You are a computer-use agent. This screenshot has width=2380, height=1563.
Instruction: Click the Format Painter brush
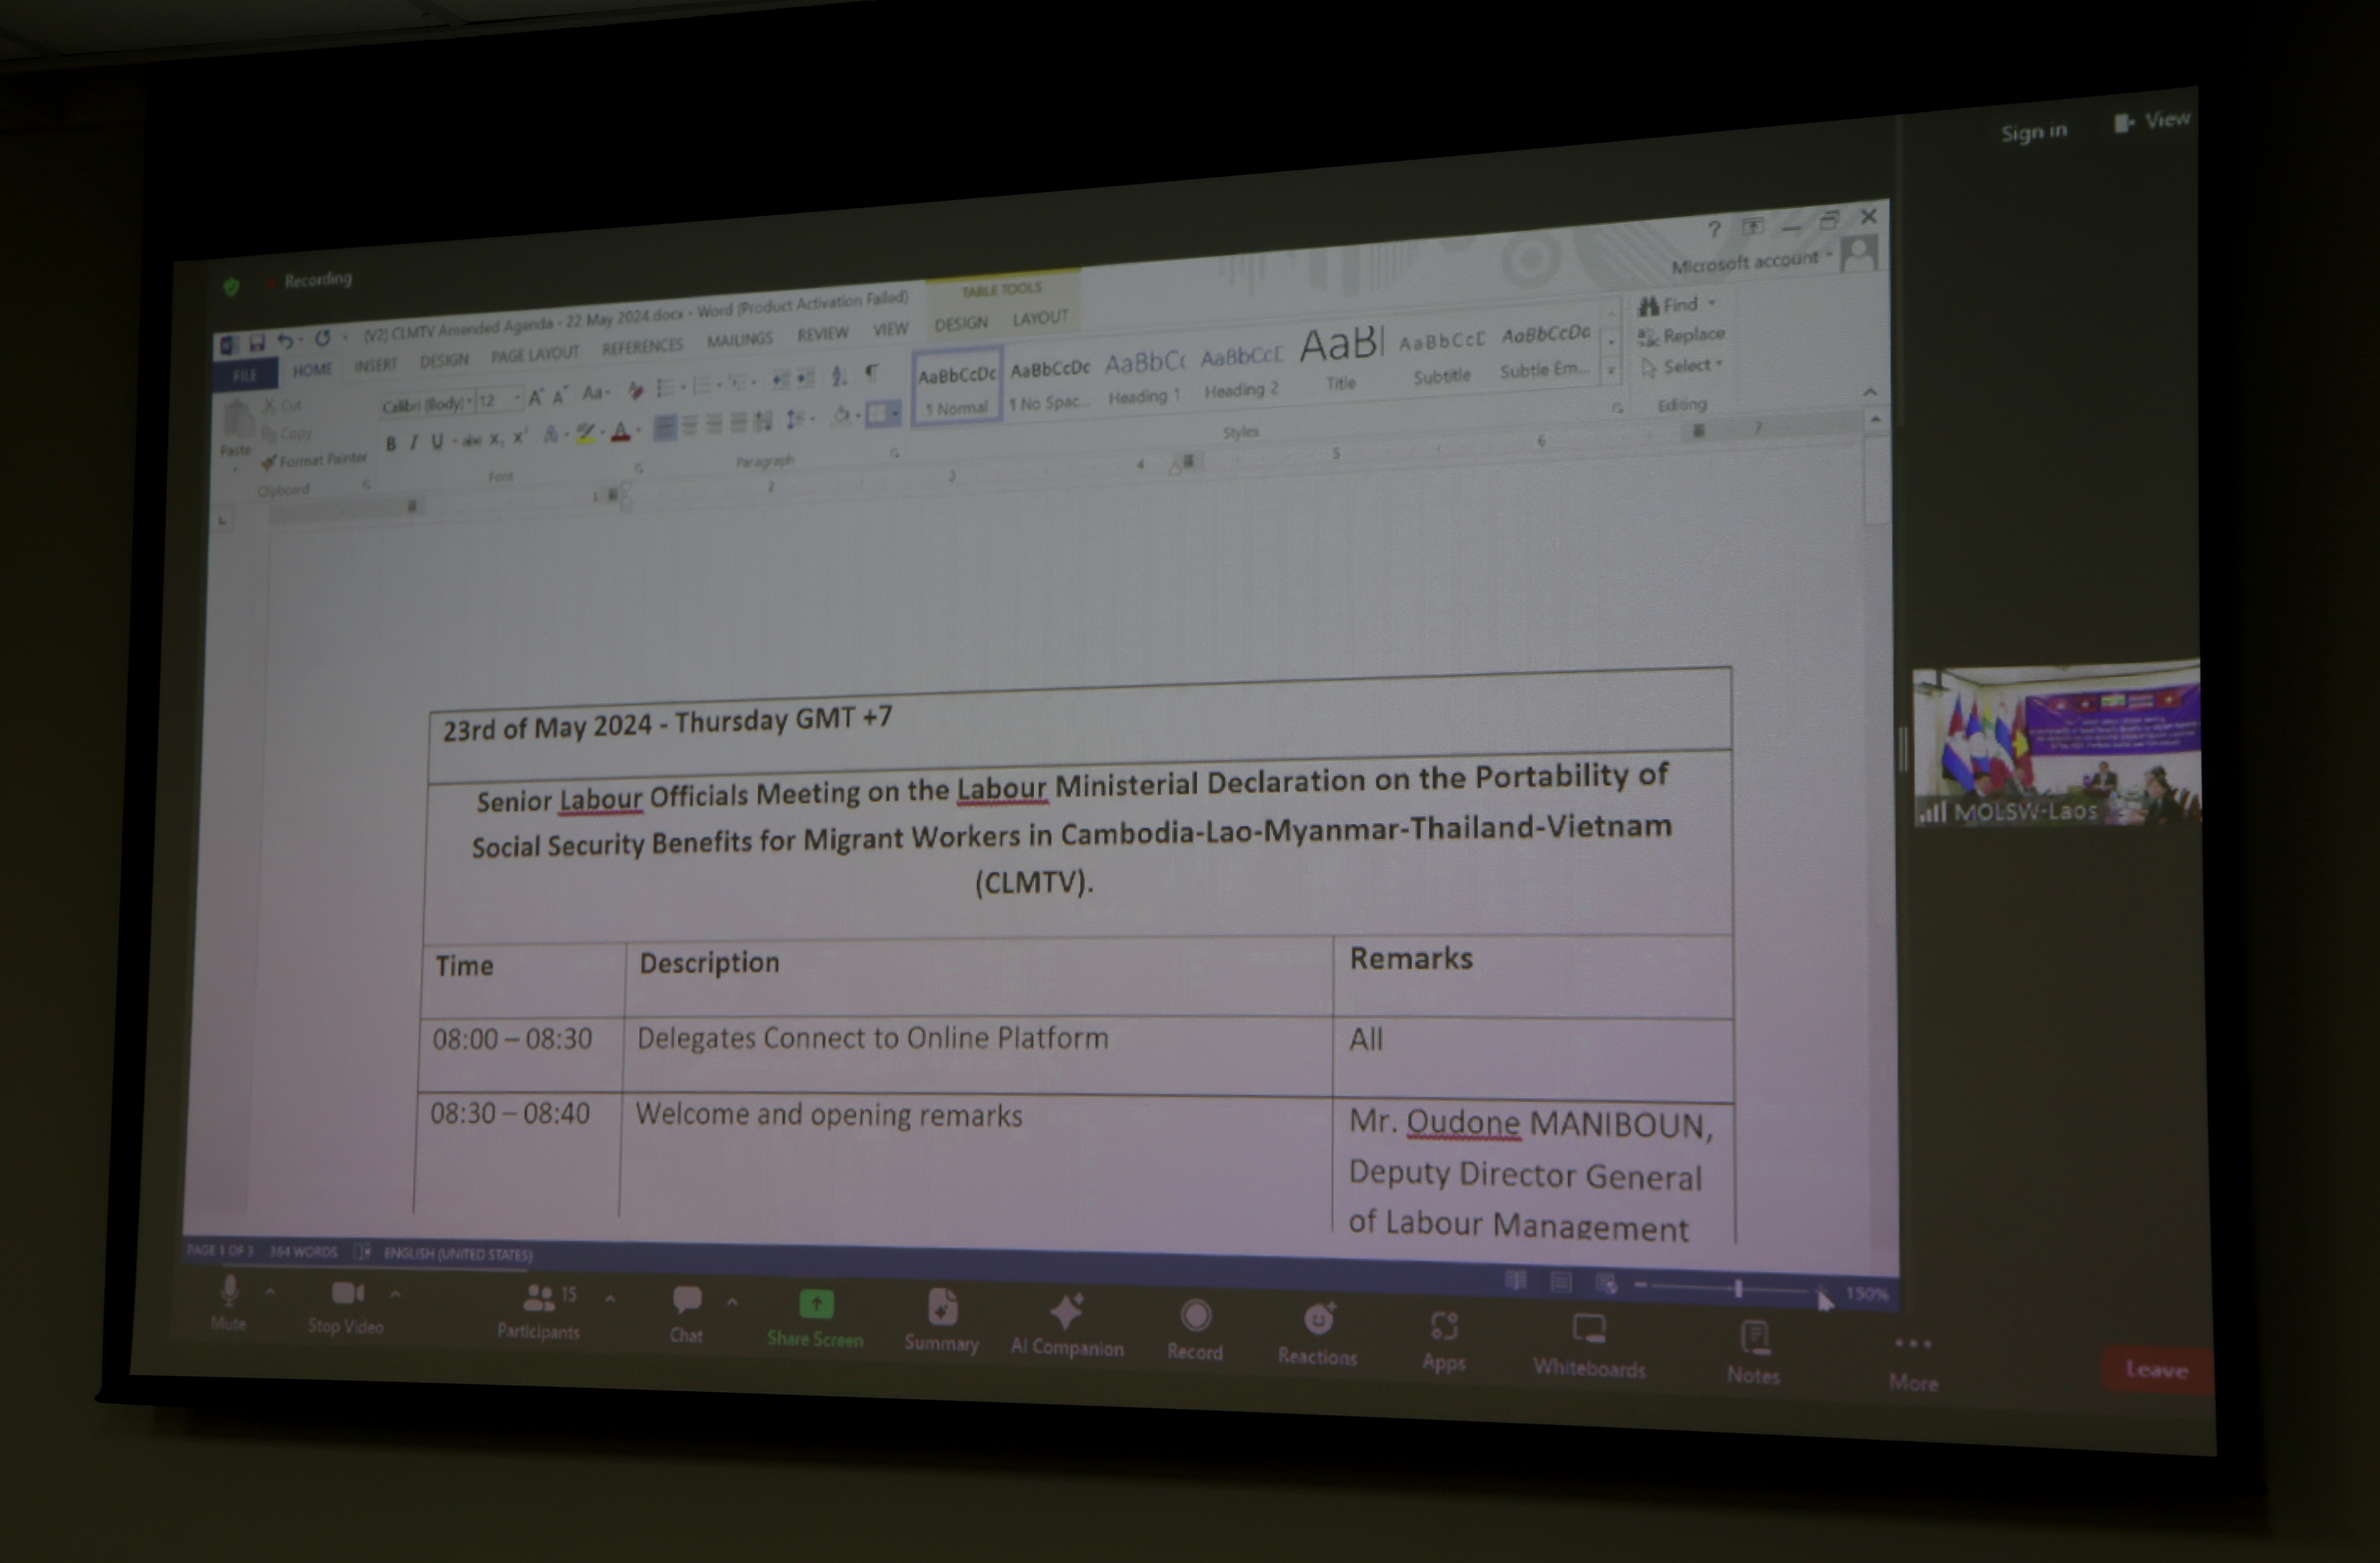pyautogui.click(x=268, y=462)
